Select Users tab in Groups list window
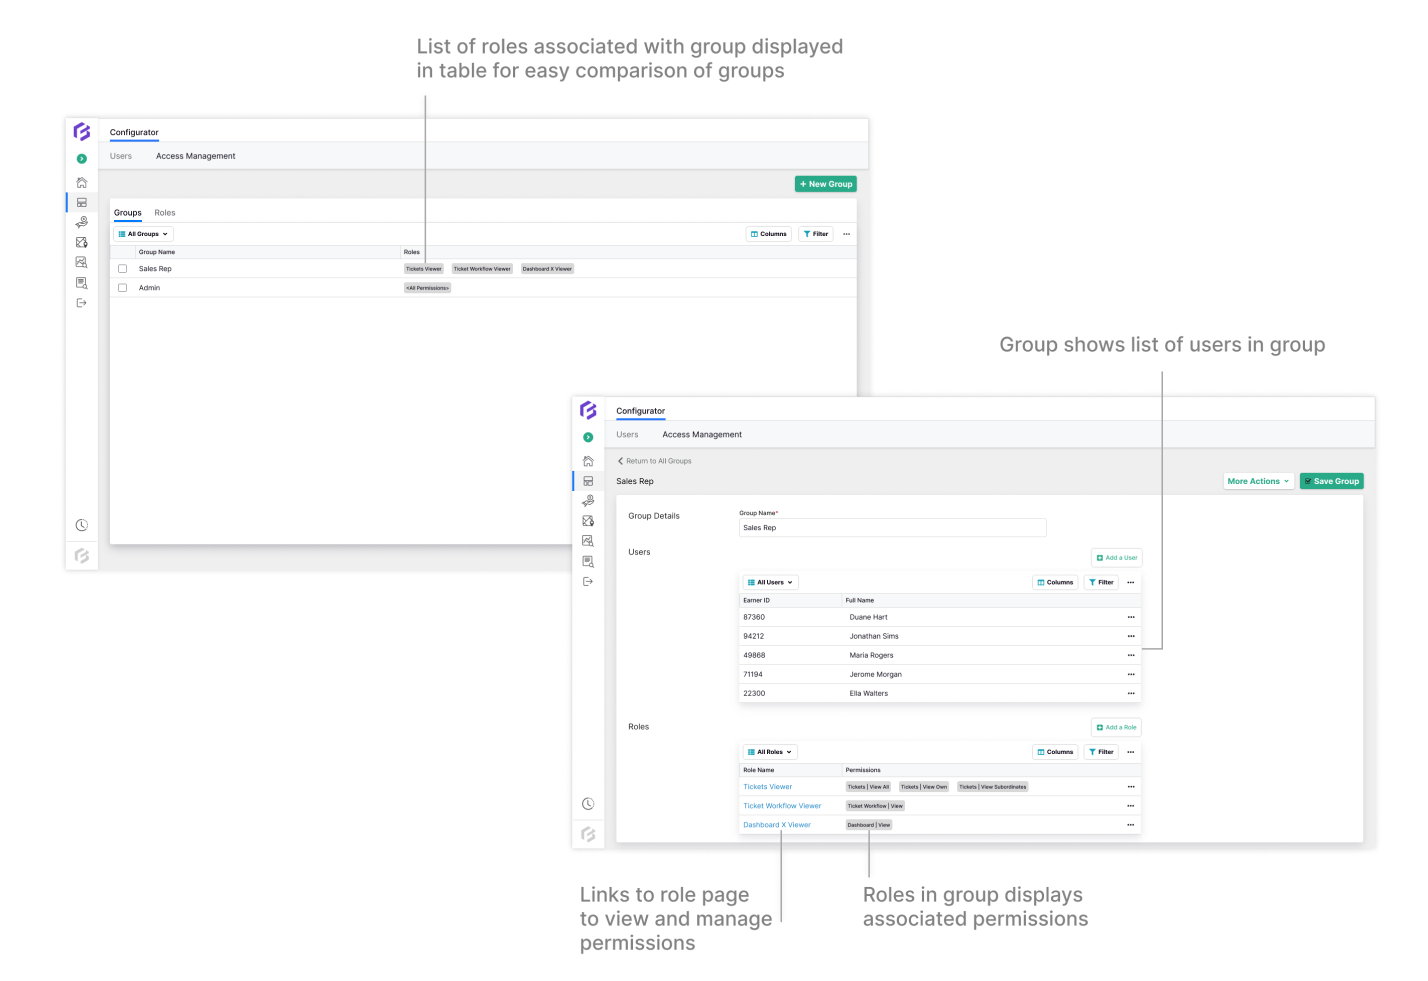 click(121, 156)
